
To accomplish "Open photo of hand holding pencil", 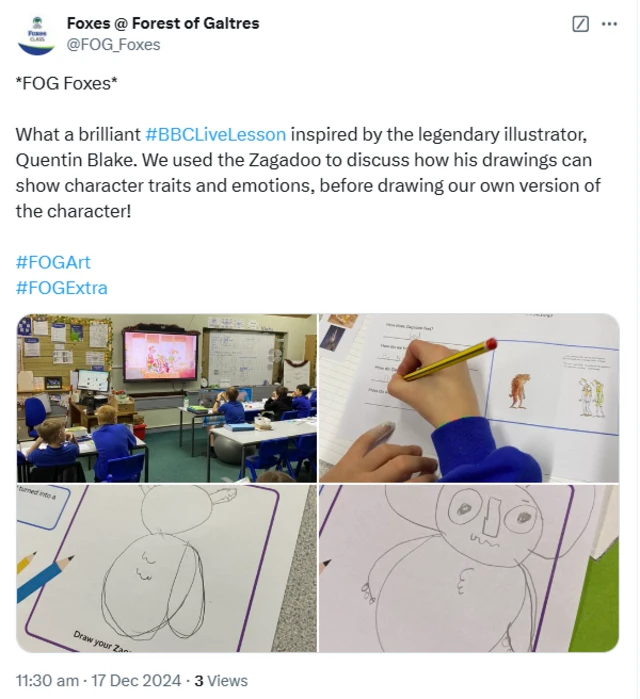I will [469, 398].
